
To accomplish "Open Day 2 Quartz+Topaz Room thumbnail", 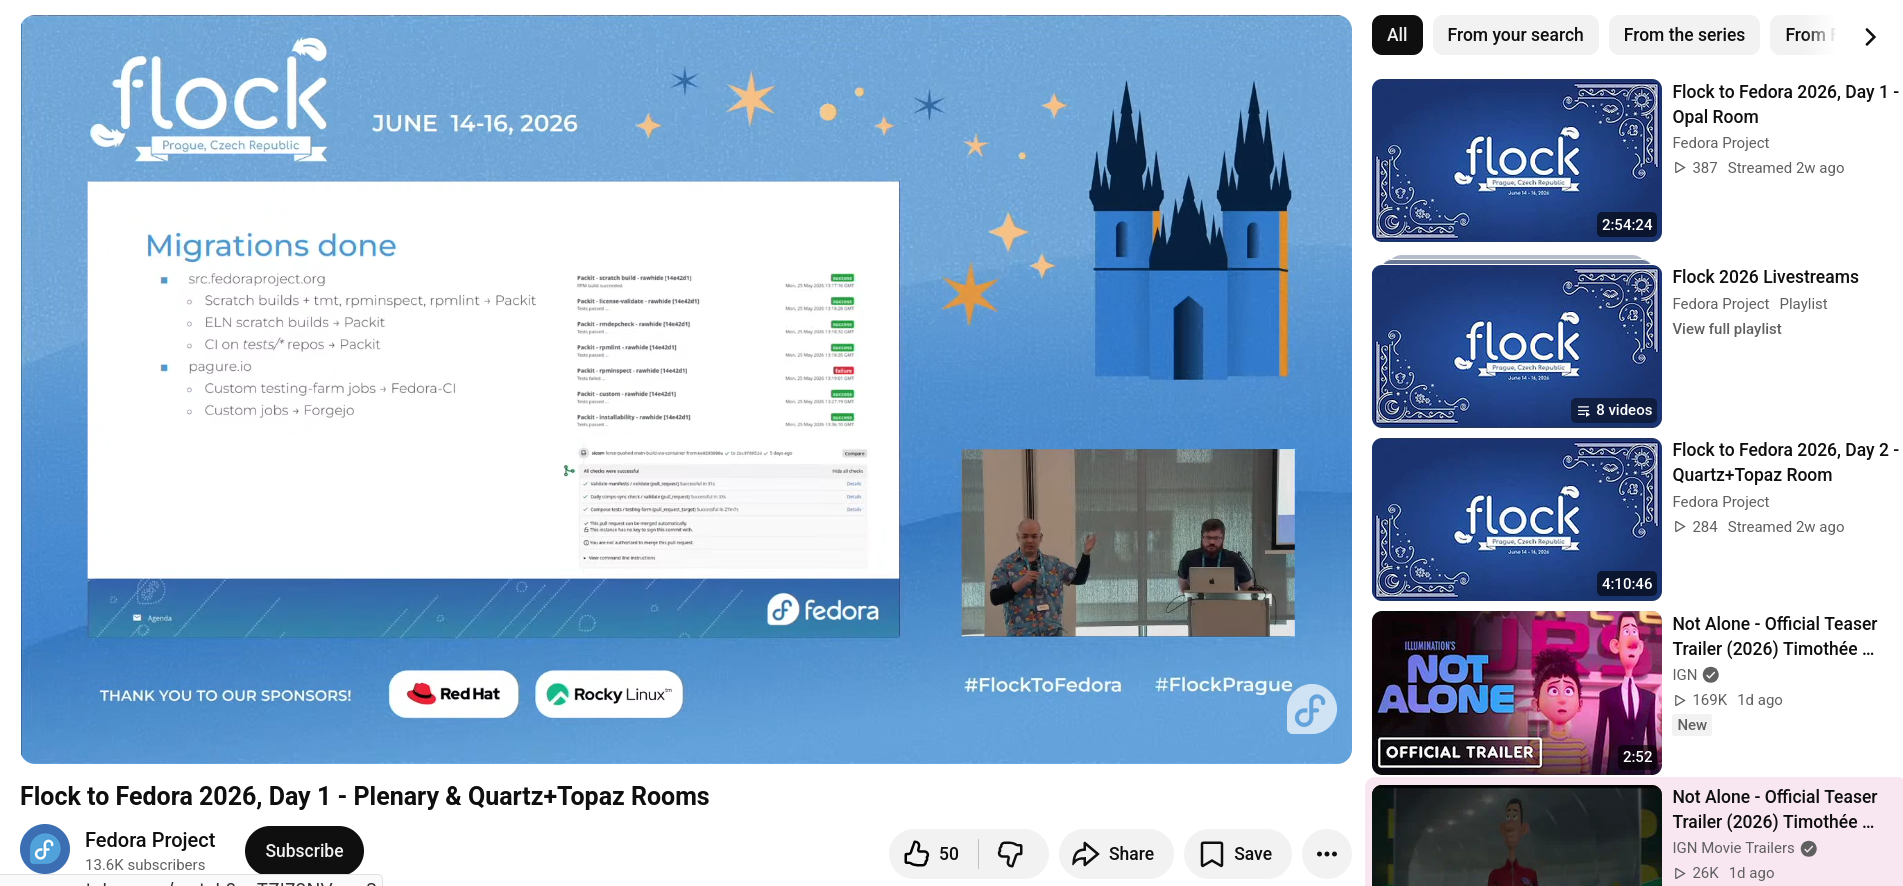I will coord(1516,519).
